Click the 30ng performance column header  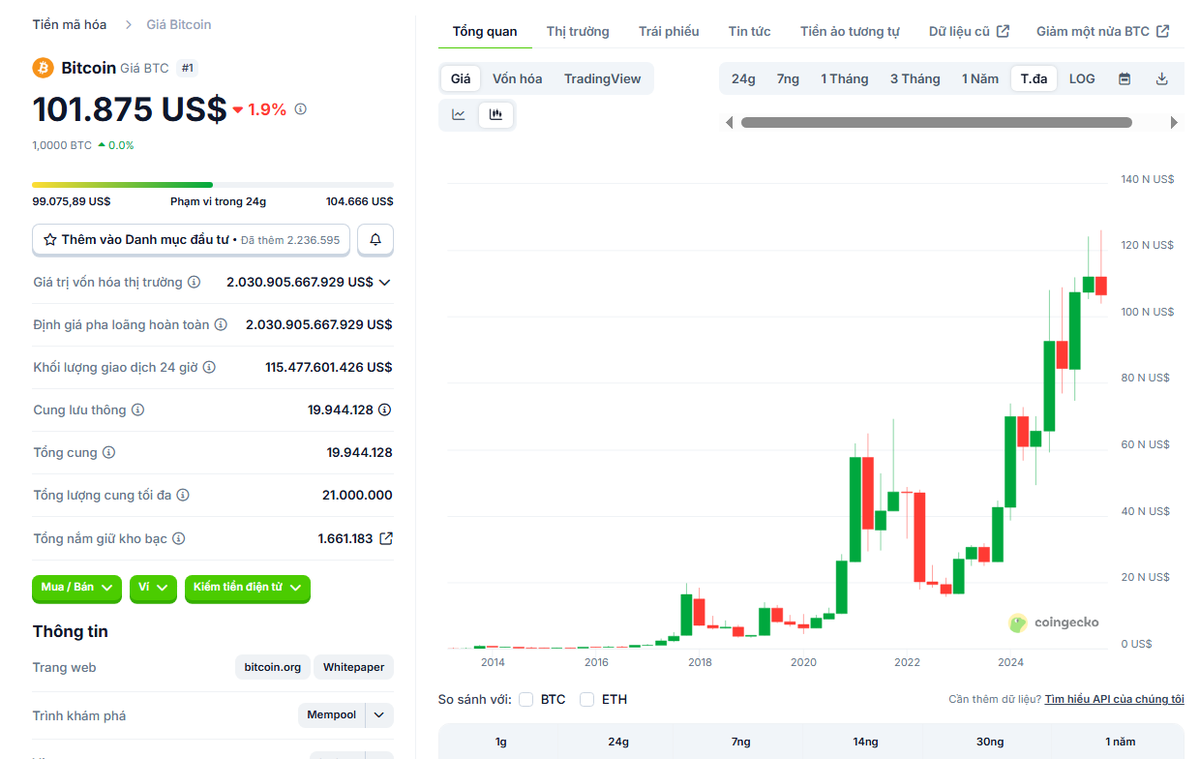(x=990, y=742)
